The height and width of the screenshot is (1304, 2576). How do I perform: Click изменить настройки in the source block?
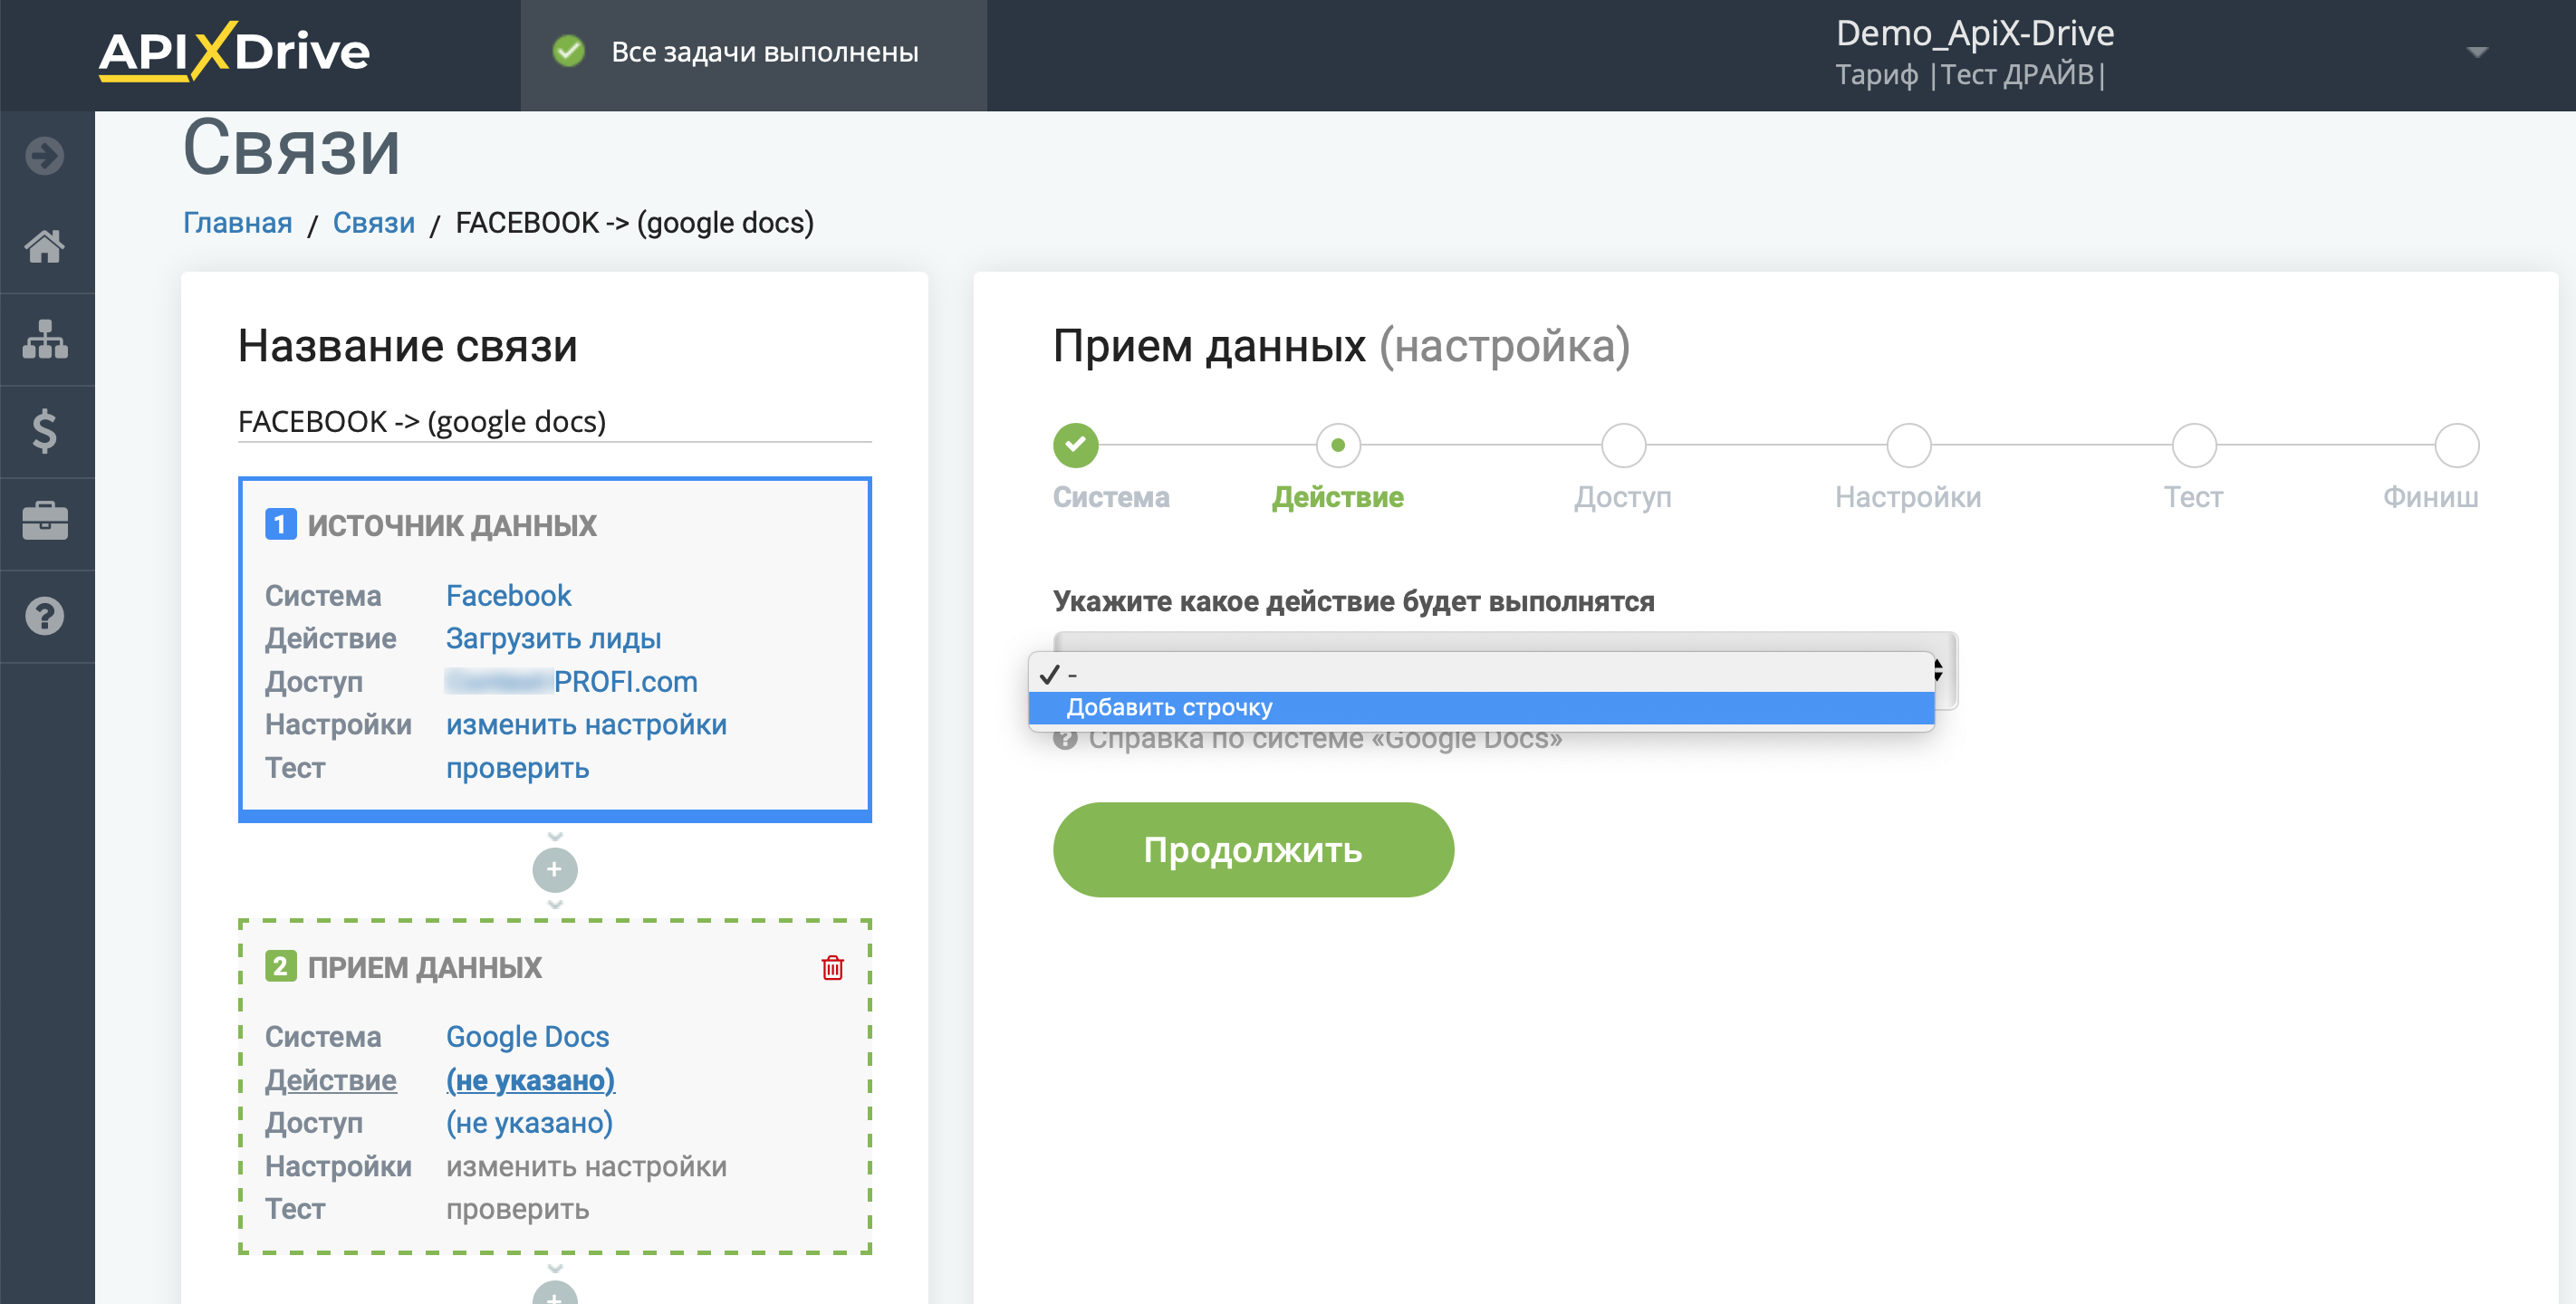click(586, 724)
